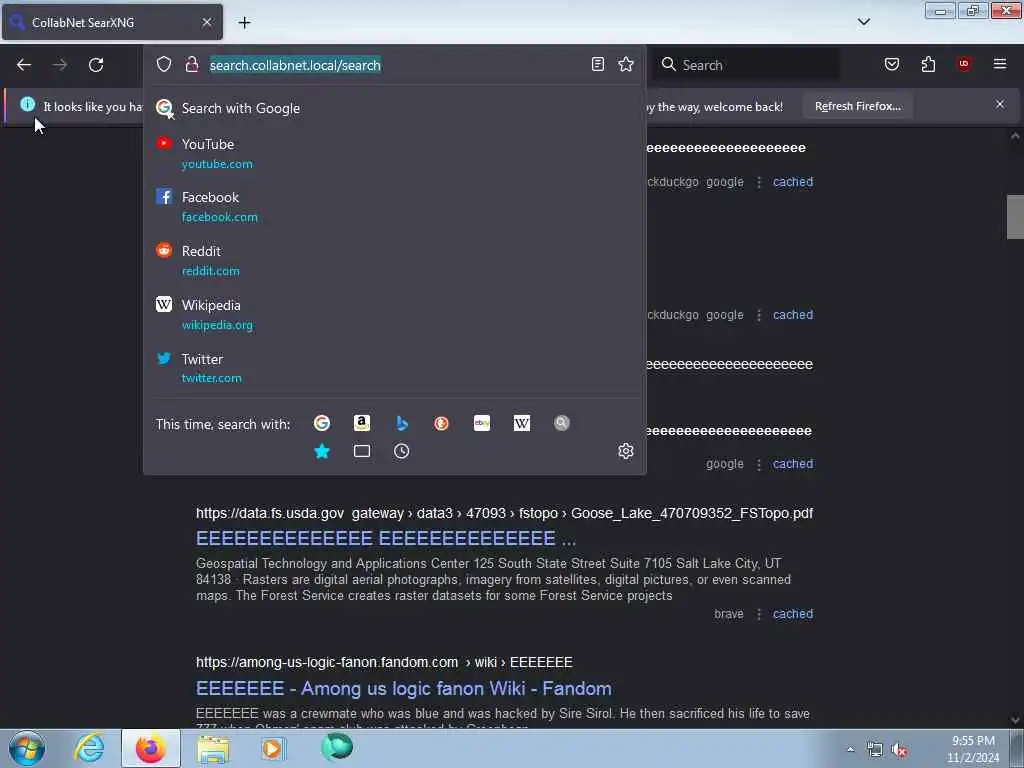Click the browser Back arrow
Screen dimensions: 1024x768
(x=24, y=65)
